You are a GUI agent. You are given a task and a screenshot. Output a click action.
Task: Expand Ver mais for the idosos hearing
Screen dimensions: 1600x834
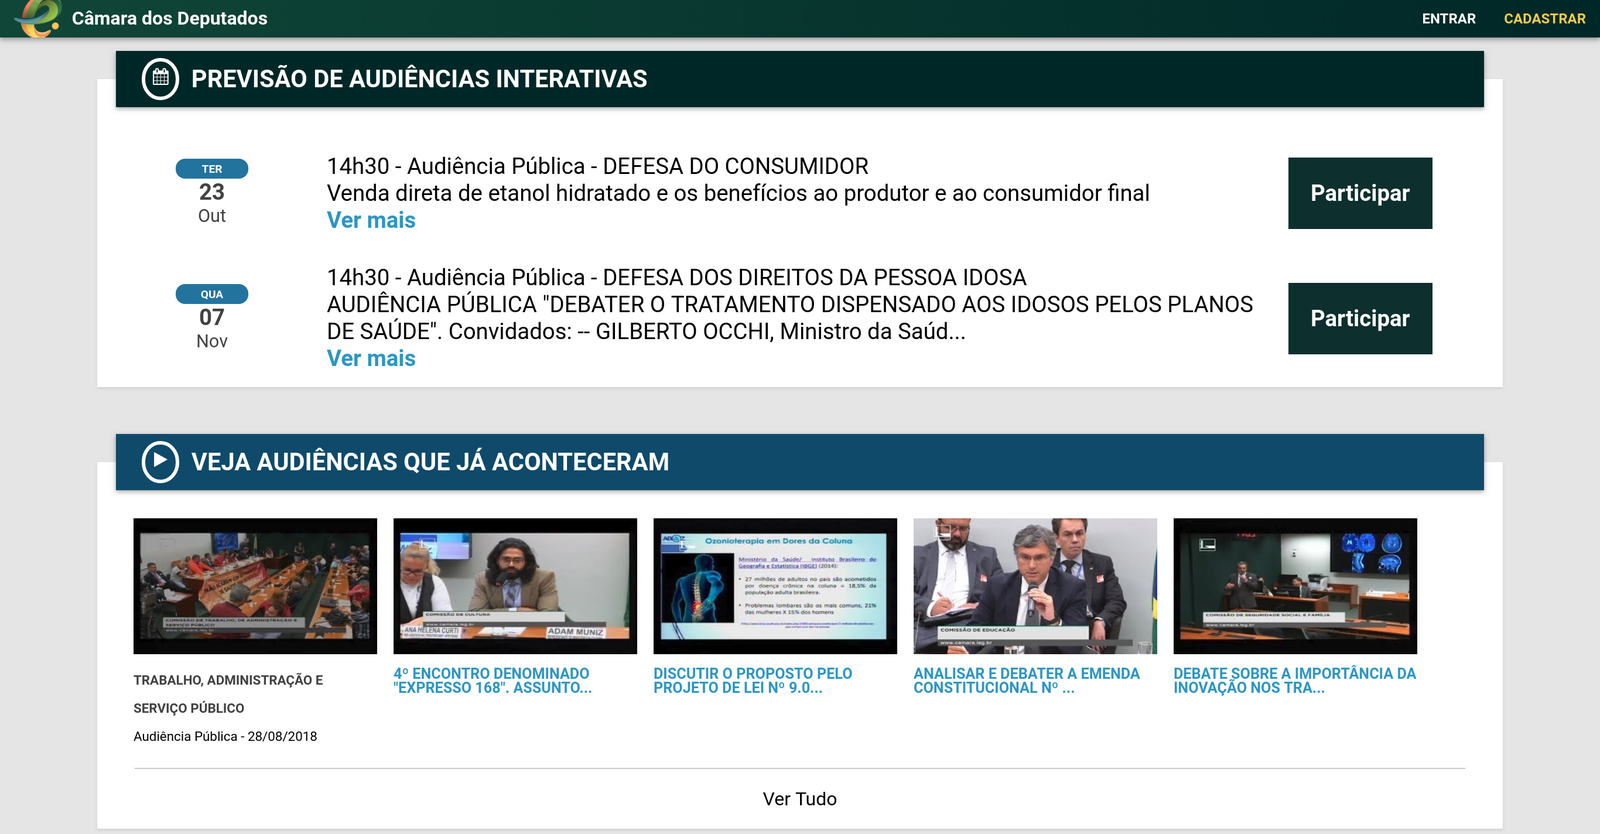[371, 359]
